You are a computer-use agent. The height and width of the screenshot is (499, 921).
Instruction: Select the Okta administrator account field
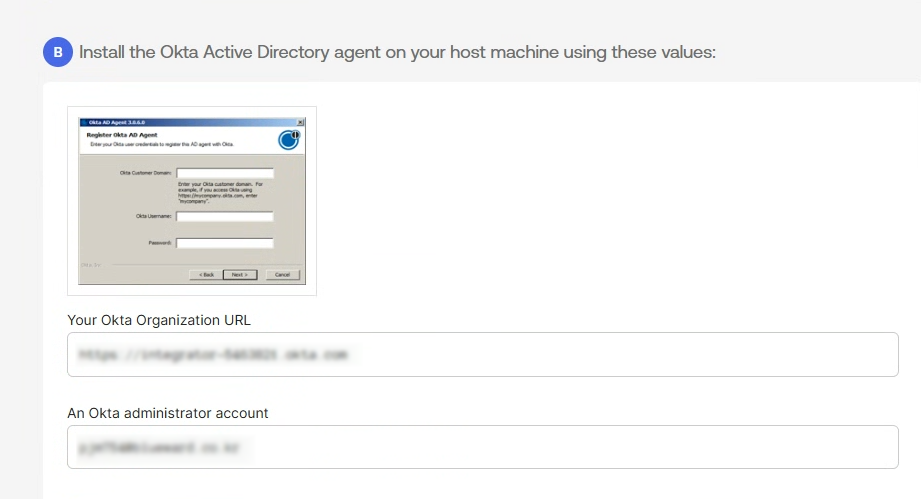coord(483,447)
